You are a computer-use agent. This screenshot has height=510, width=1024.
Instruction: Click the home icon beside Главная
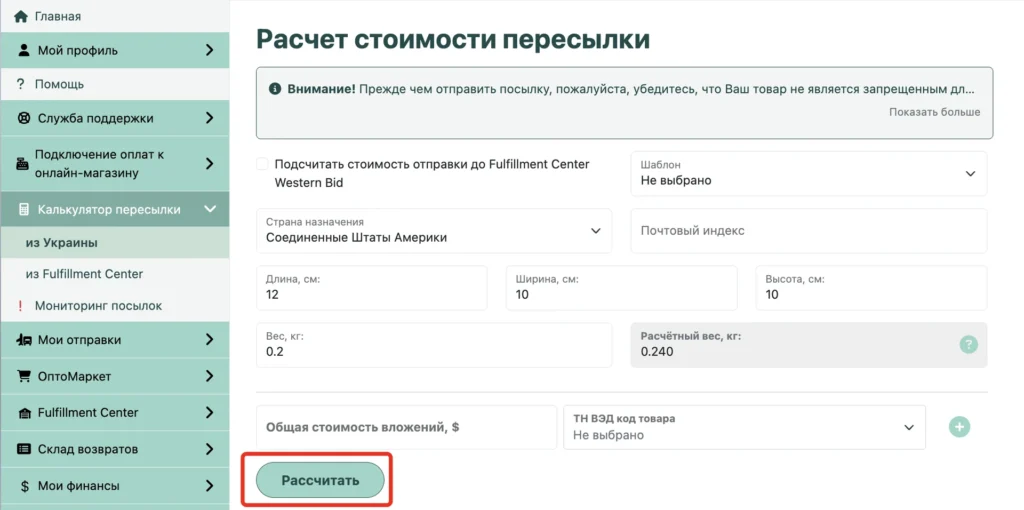pos(20,16)
